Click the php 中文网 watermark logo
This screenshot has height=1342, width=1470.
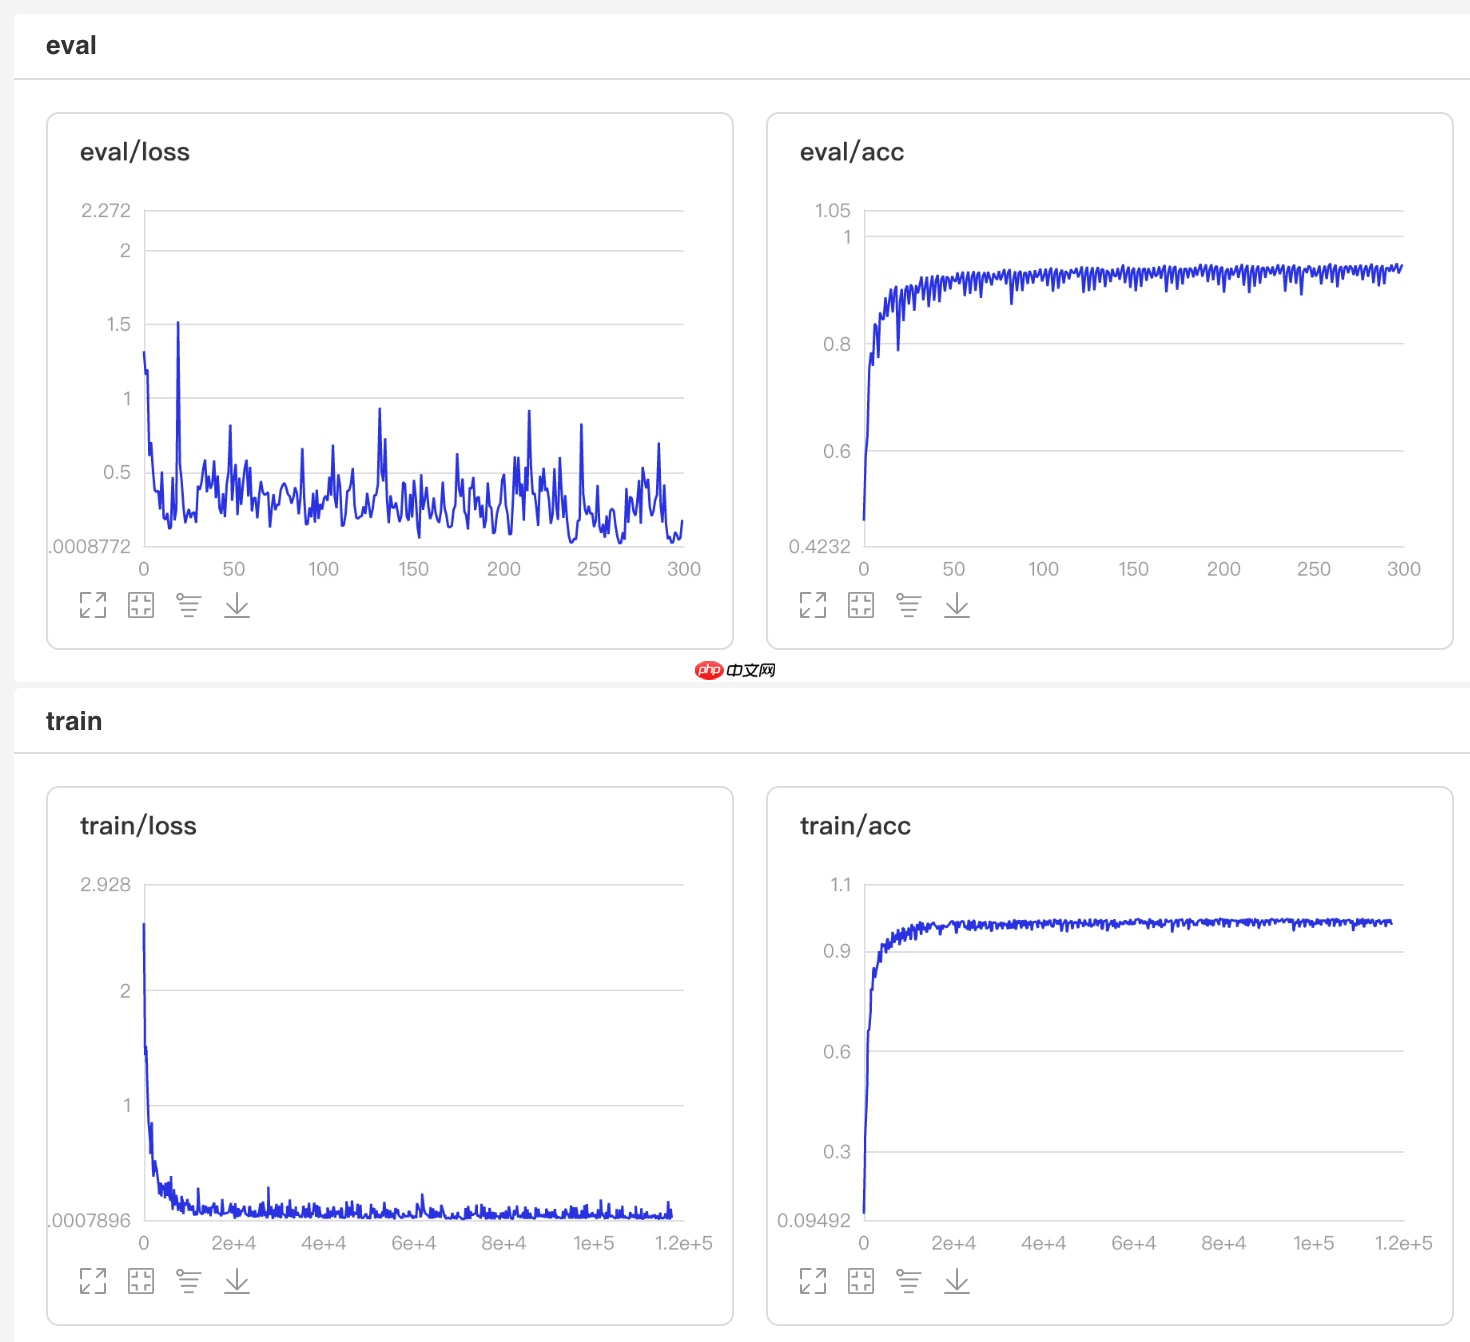735,670
